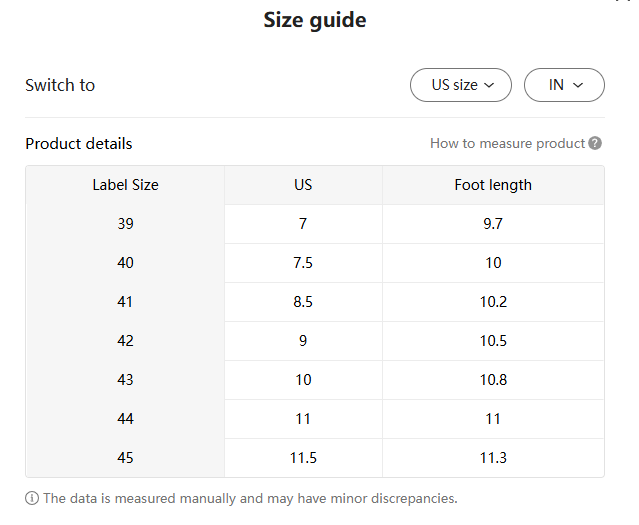Pick label size 44 cell

tap(125, 419)
